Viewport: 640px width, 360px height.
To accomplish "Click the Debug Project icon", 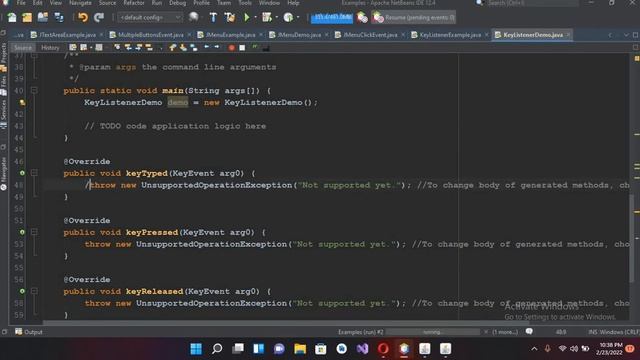I will 267,17.
